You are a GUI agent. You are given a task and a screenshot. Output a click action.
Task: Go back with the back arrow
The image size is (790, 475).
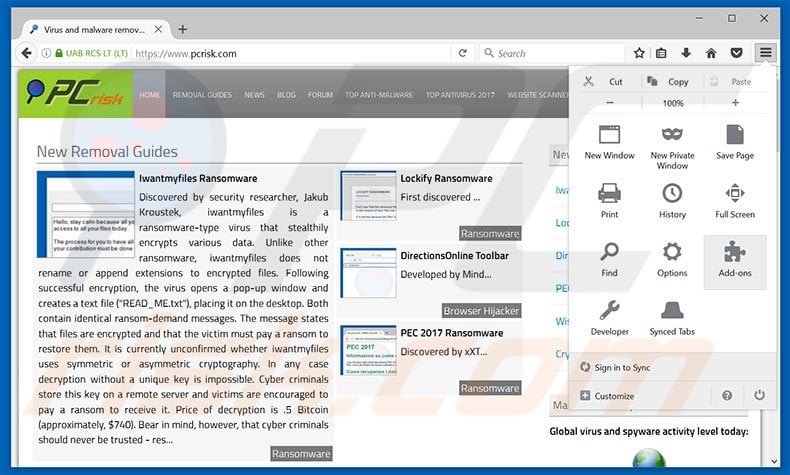click(26, 53)
